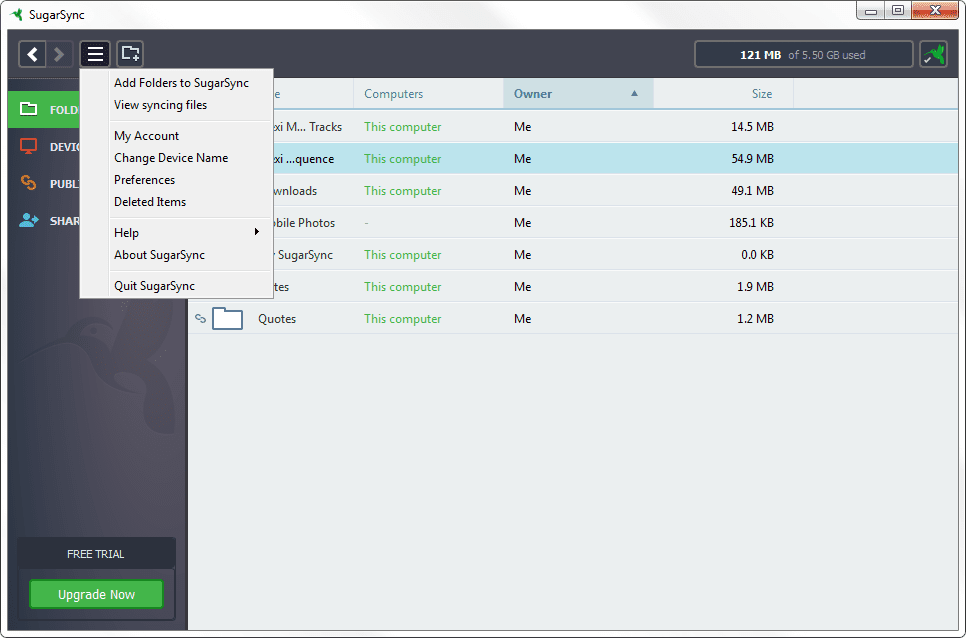Click This computer in the 49.1 MB row
966x638 pixels.
pos(402,191)
